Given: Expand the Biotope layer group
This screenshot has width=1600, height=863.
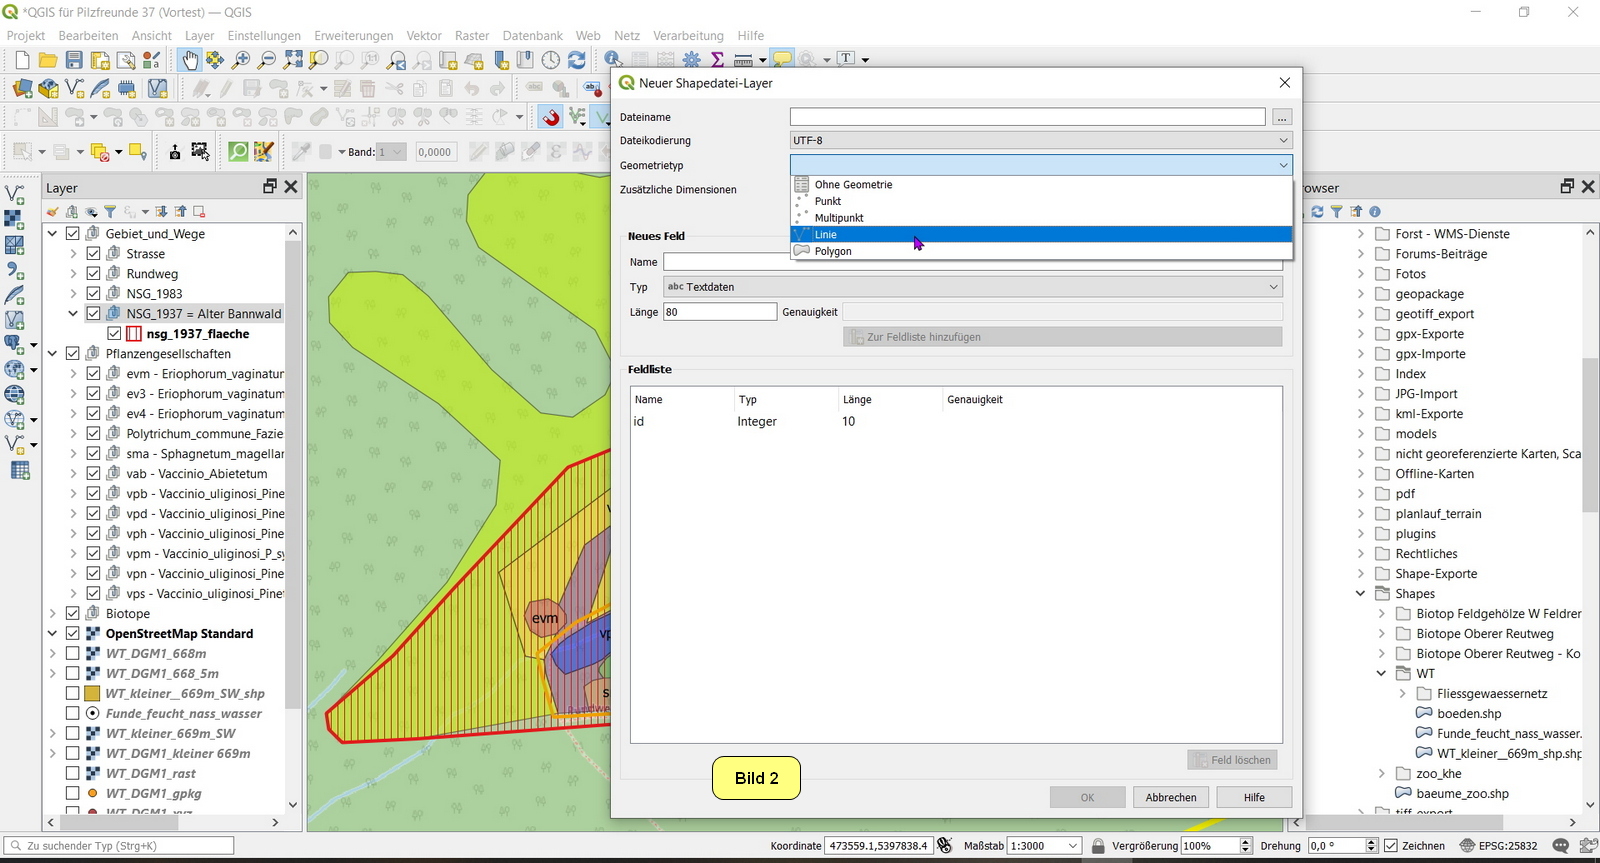Looking at the screenshot, I should pyautogui.click(x=53, y=614).
